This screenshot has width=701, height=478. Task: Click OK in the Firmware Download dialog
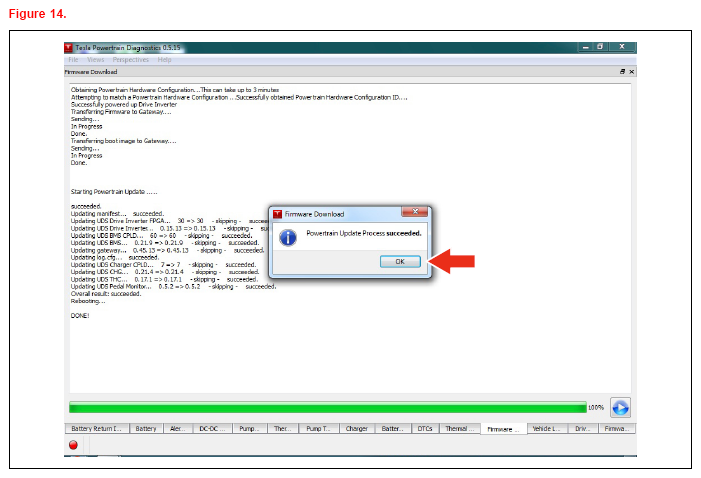[400, 262]
